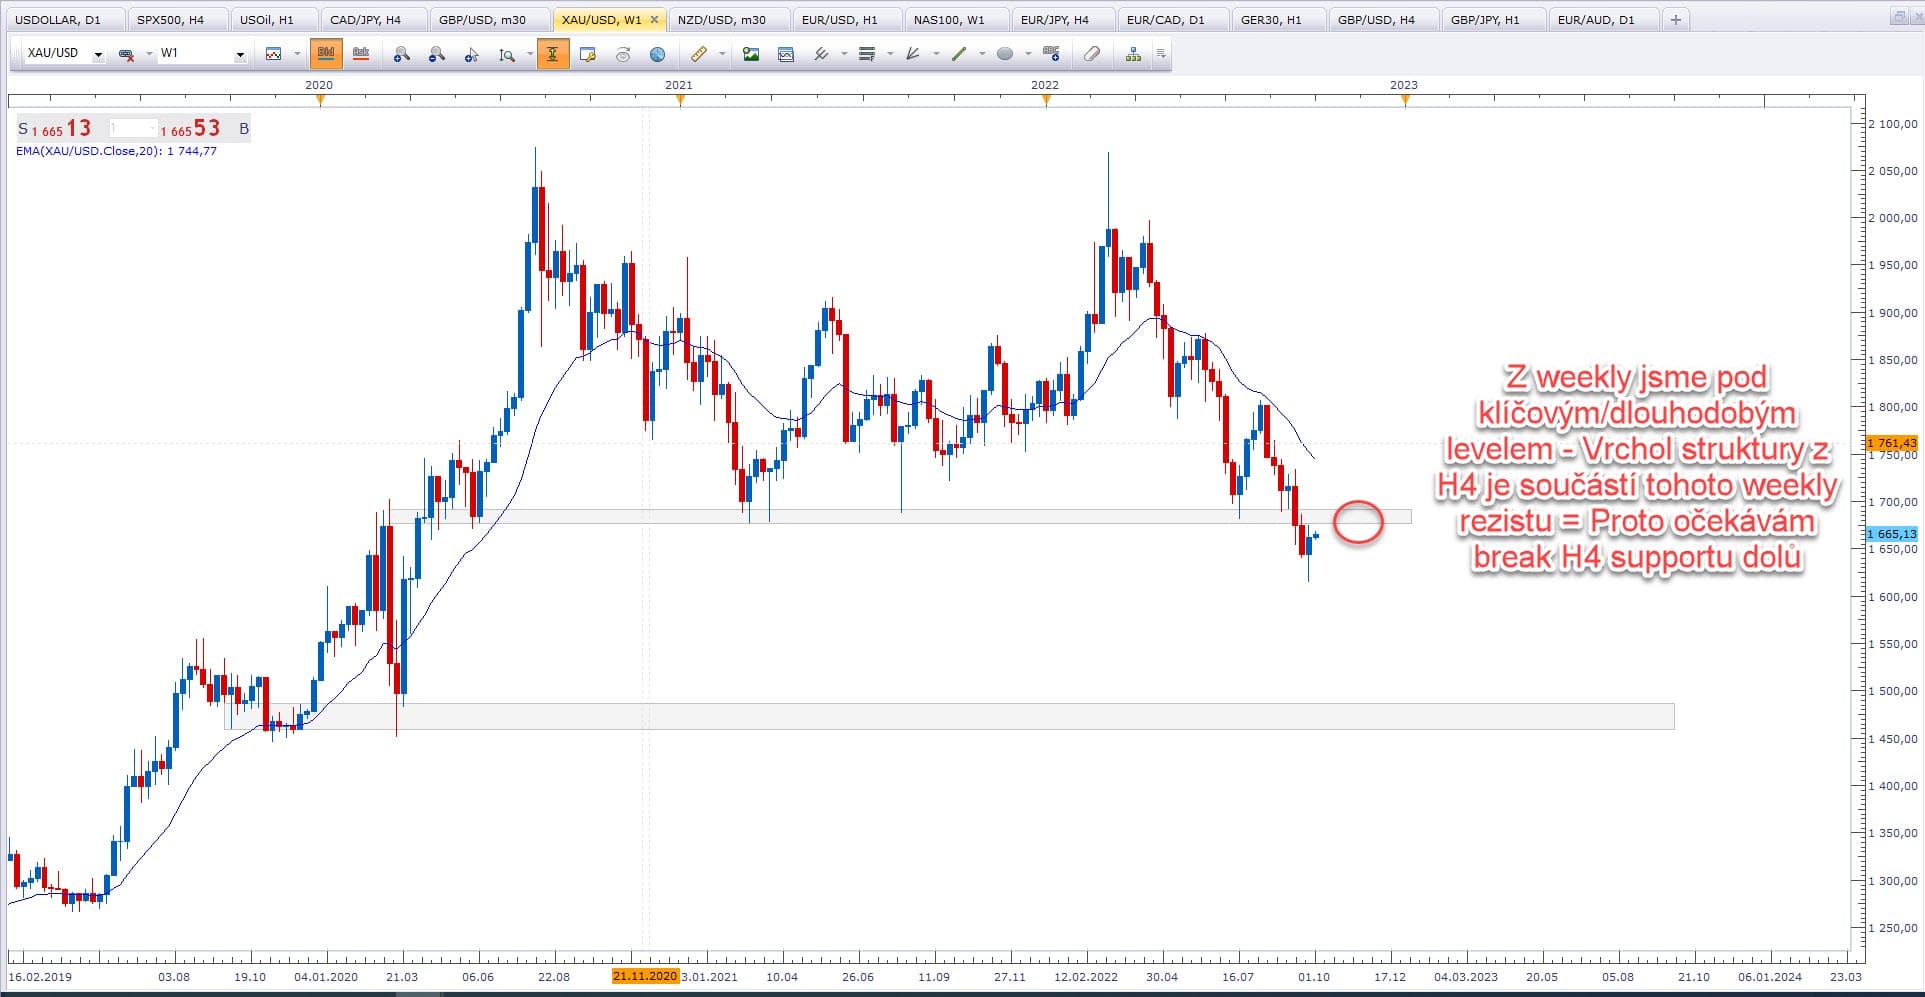Toggle the Bid price display button
Viewport: 1925px width, 997px height.
point(325,54)
